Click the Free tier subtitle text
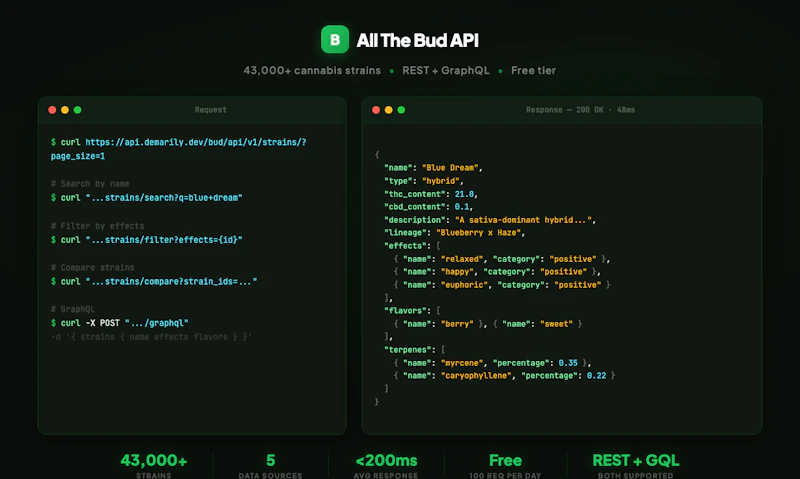 pos(533,70)
